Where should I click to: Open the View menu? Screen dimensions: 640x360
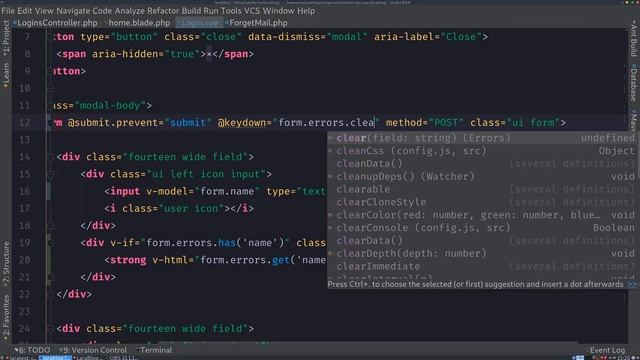pyautogui.click(x=44, y=11)
